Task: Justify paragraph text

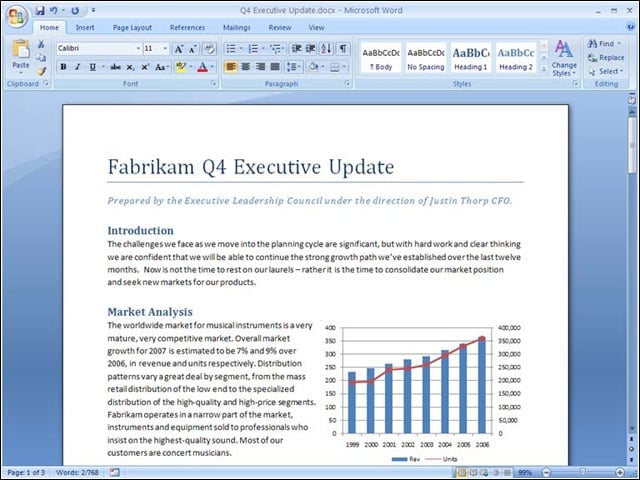Action: click(x=275, y=67)
